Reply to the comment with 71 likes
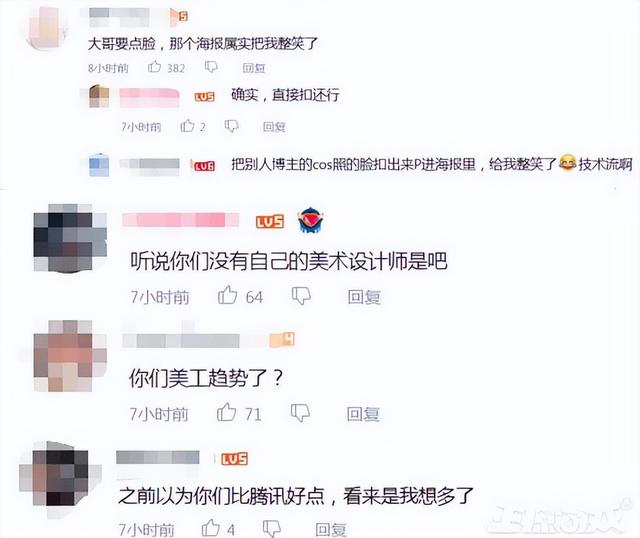 tap(363, 414)
